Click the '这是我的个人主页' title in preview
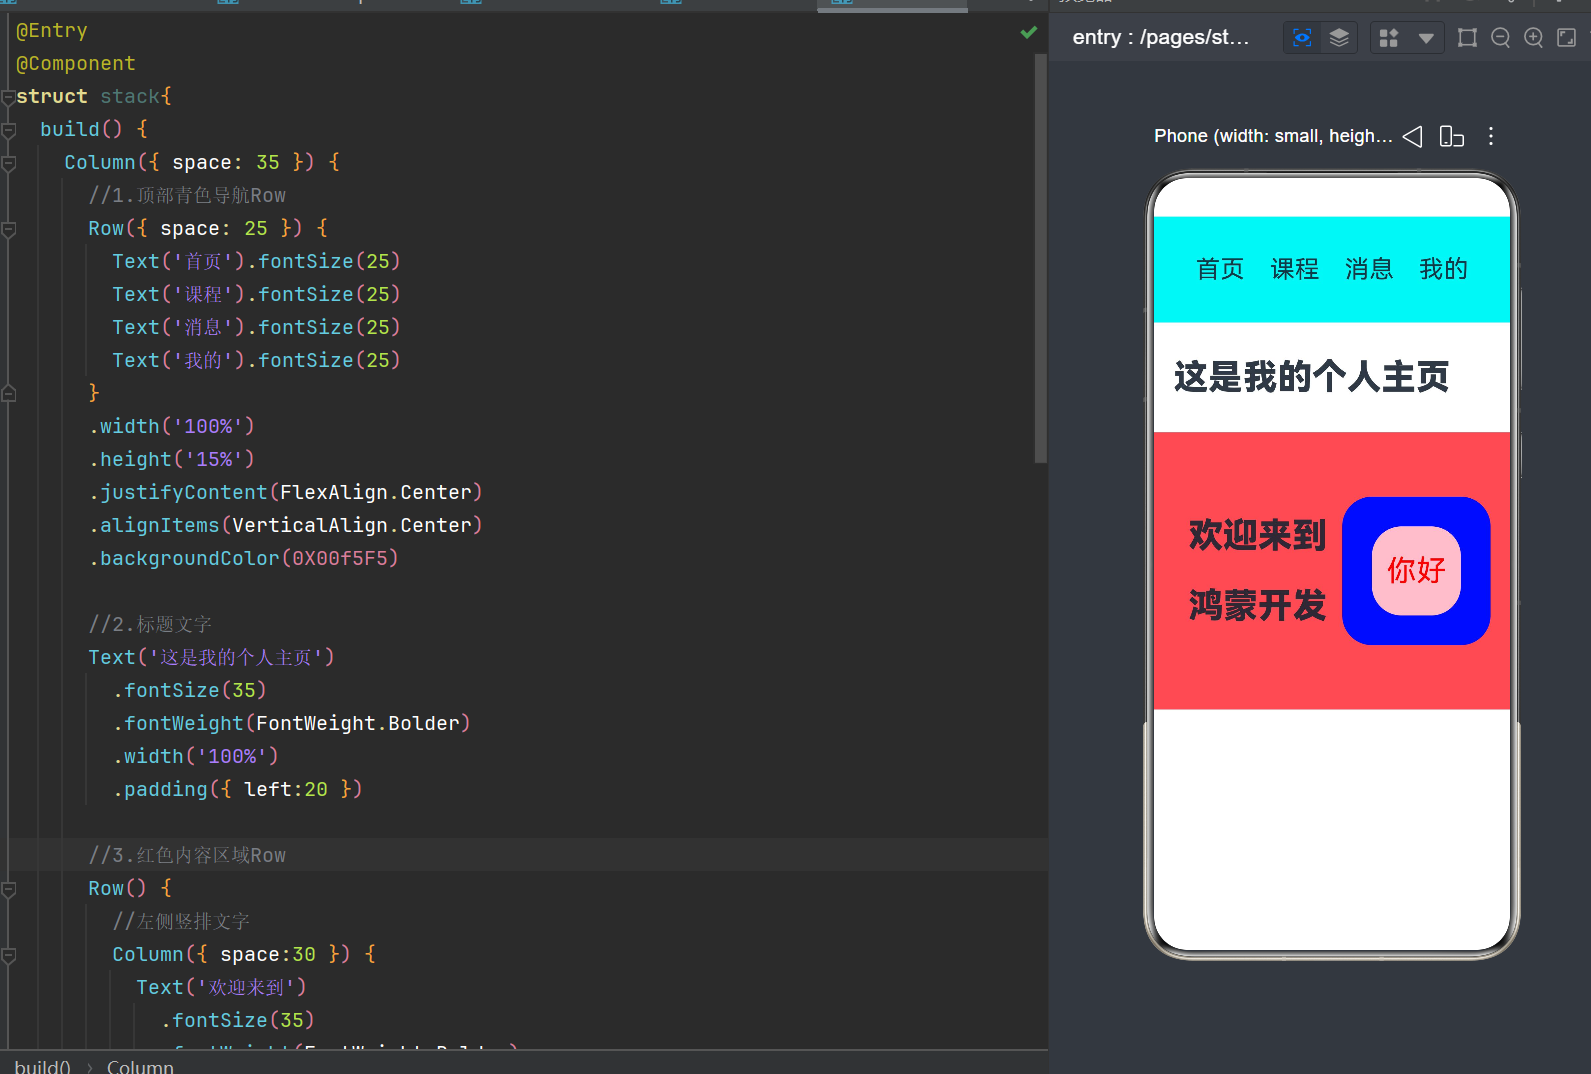The image size is (1591, 1074). tap(1311, 377)
